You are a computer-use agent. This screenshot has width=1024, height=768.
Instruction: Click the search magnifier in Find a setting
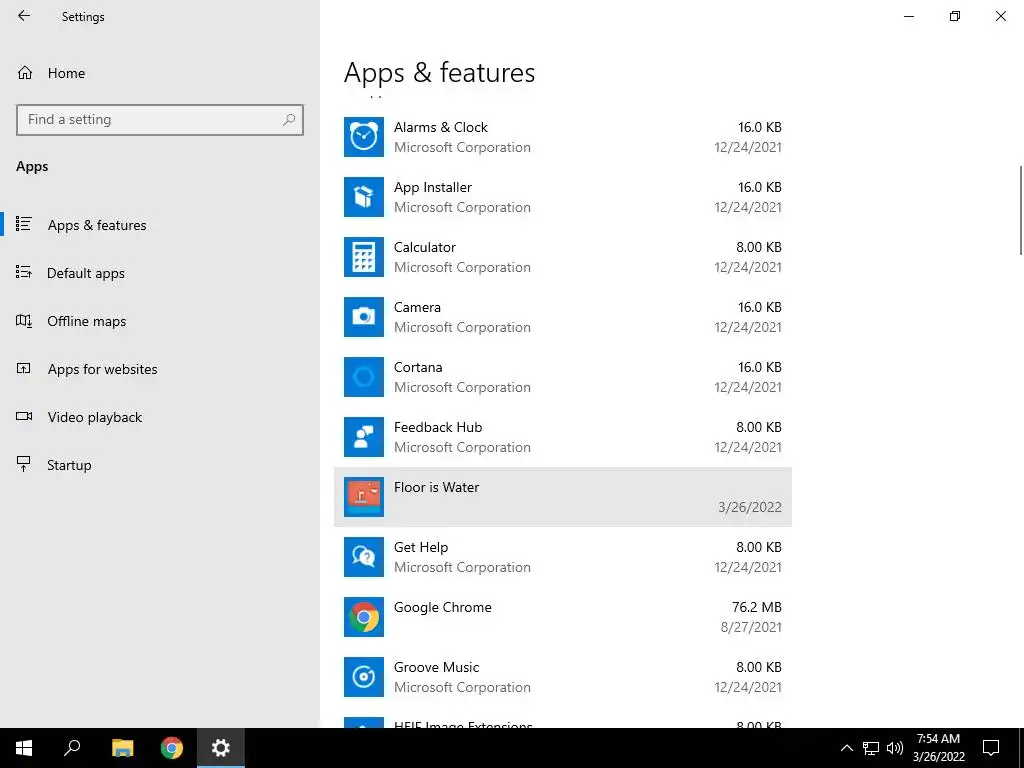tap(289, 120)
